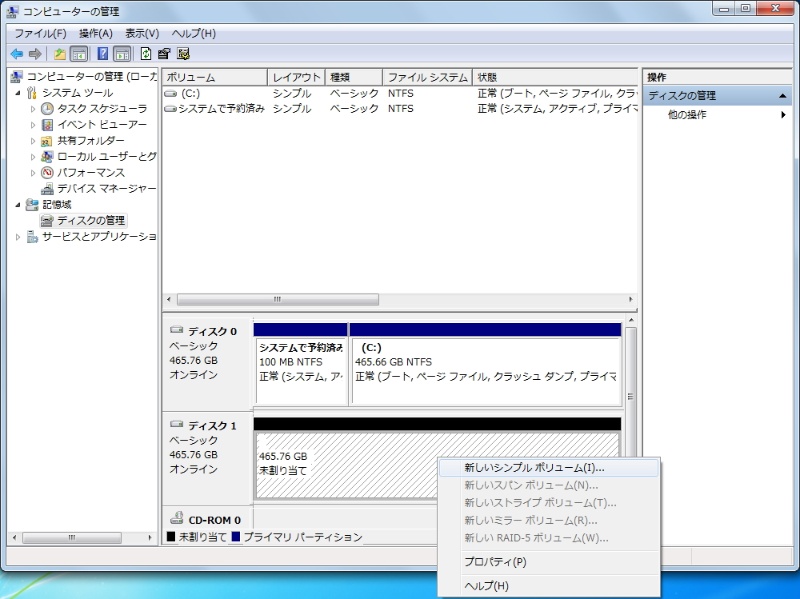Choose 新しいシンプル ボリューム(I)... from context menu
The image size is (800, 599).
tap(534, 467)
